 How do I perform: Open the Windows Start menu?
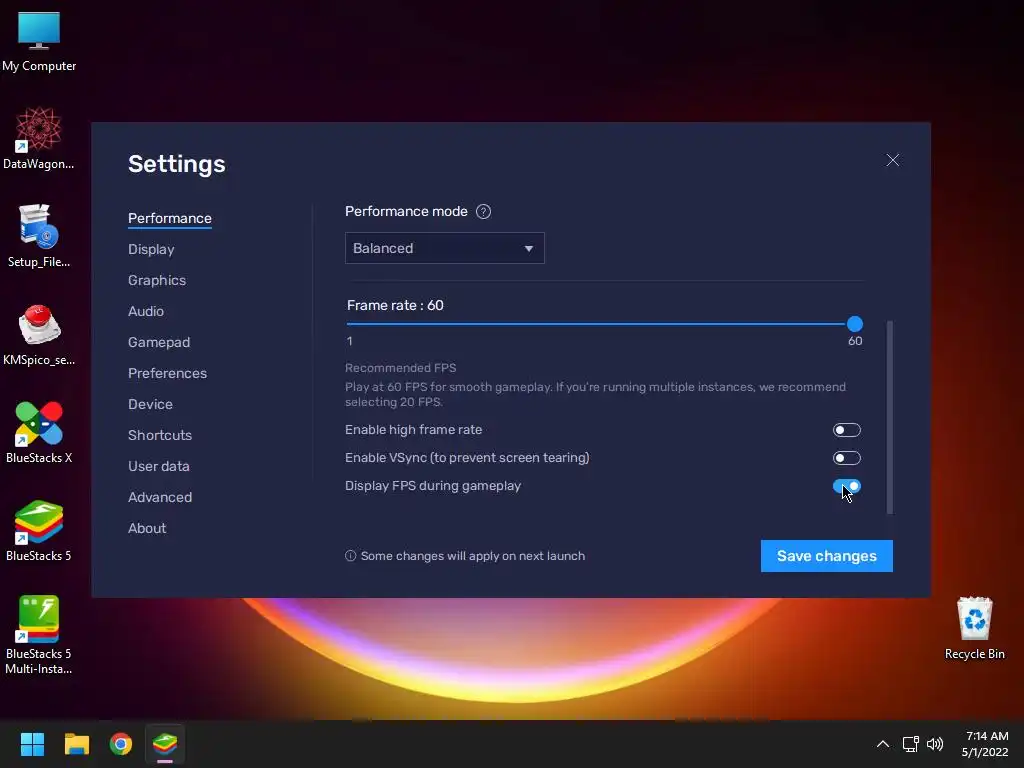[x=32, y=744]
